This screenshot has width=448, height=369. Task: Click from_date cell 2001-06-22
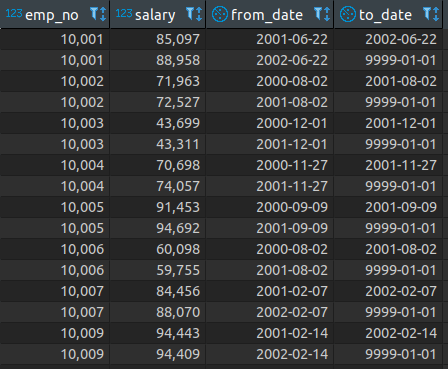pos(270,39)
